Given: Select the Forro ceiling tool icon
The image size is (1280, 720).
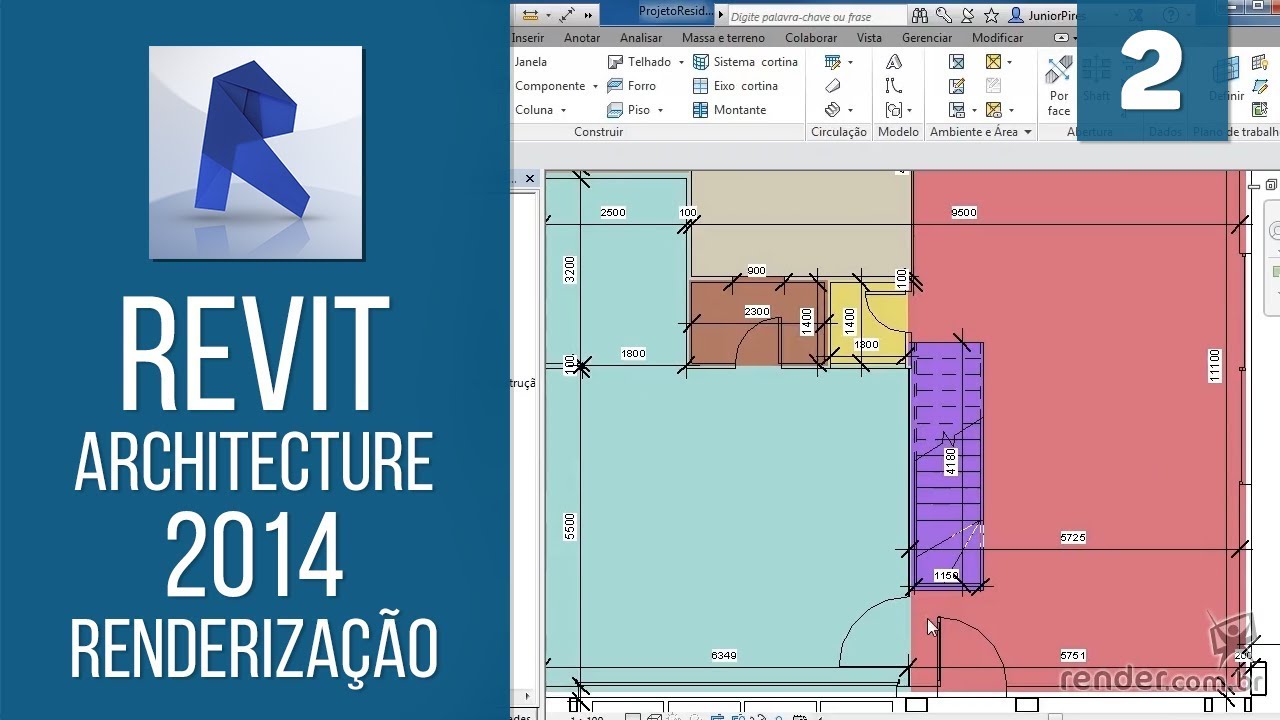Looking at the screenshot, I should 615,86.
